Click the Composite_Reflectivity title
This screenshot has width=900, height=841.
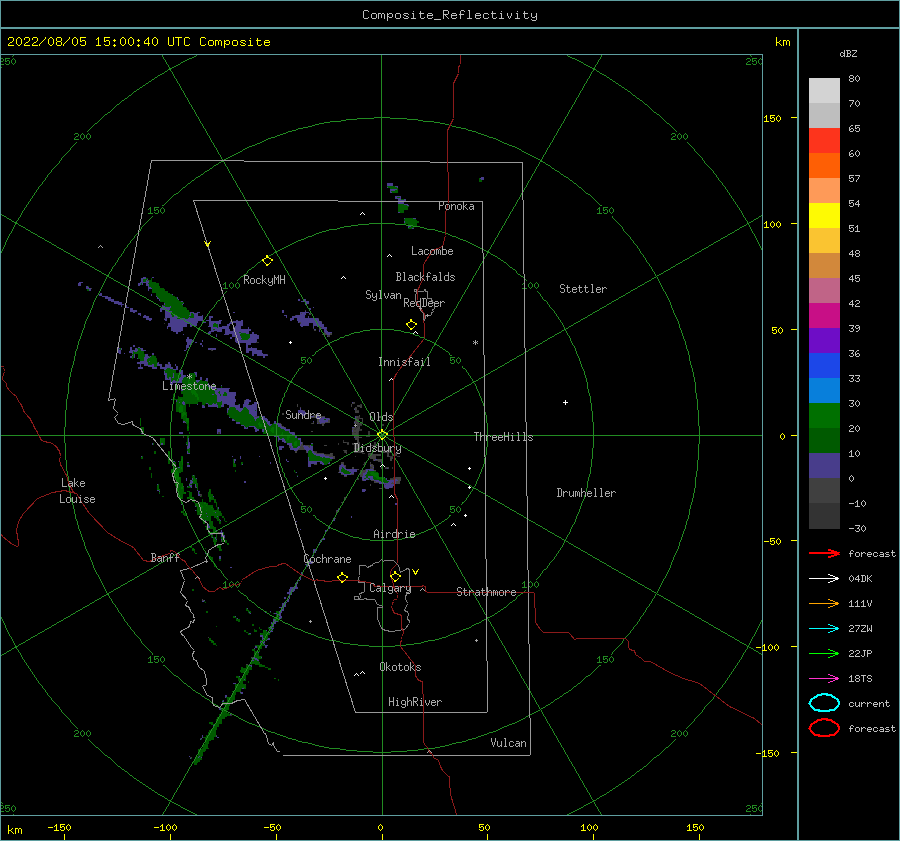coord(449,15)
